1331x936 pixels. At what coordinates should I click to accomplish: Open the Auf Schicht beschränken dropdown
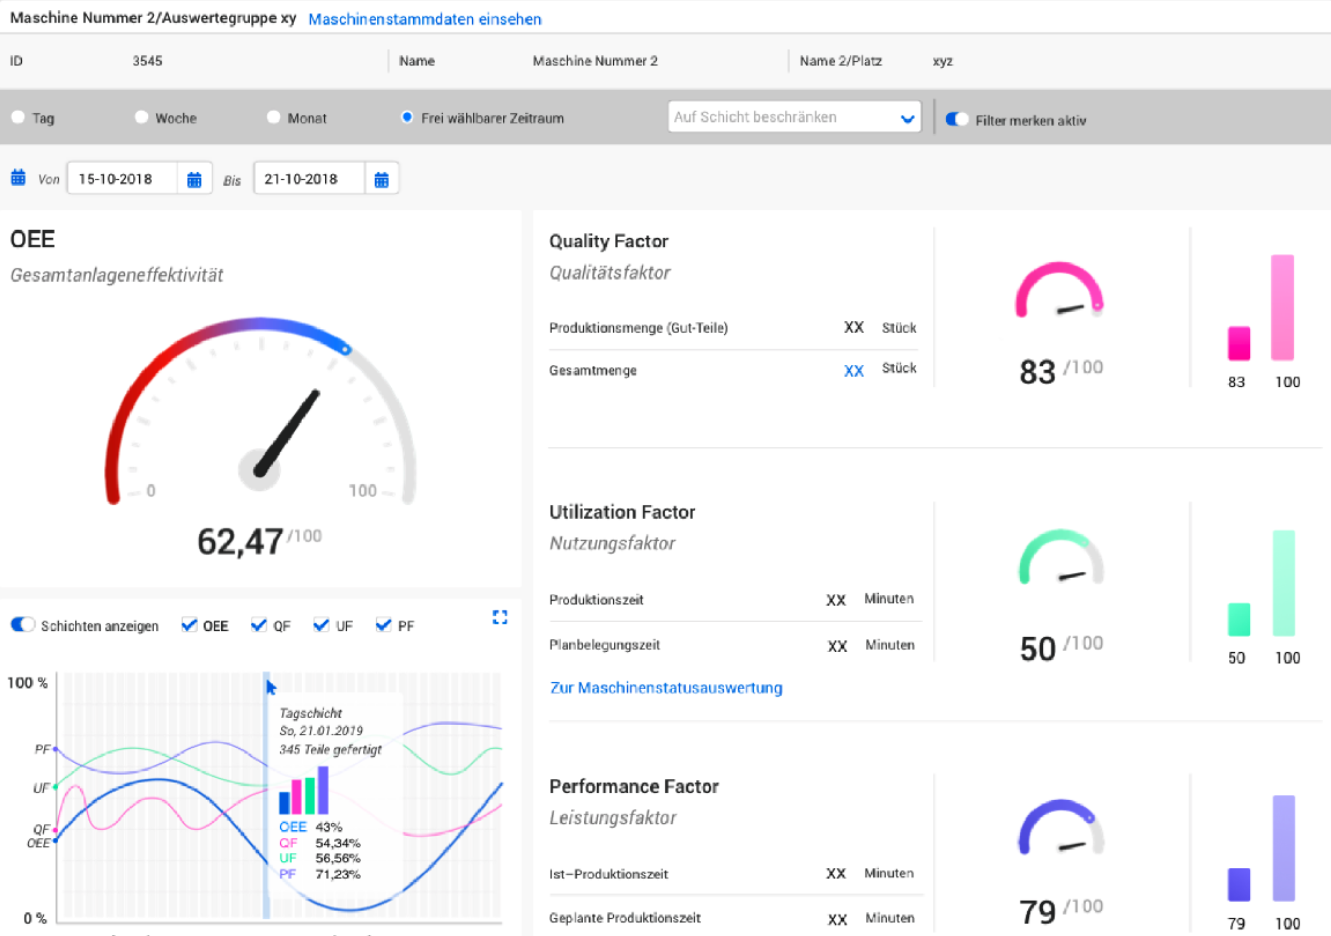[x=794, y=117]
